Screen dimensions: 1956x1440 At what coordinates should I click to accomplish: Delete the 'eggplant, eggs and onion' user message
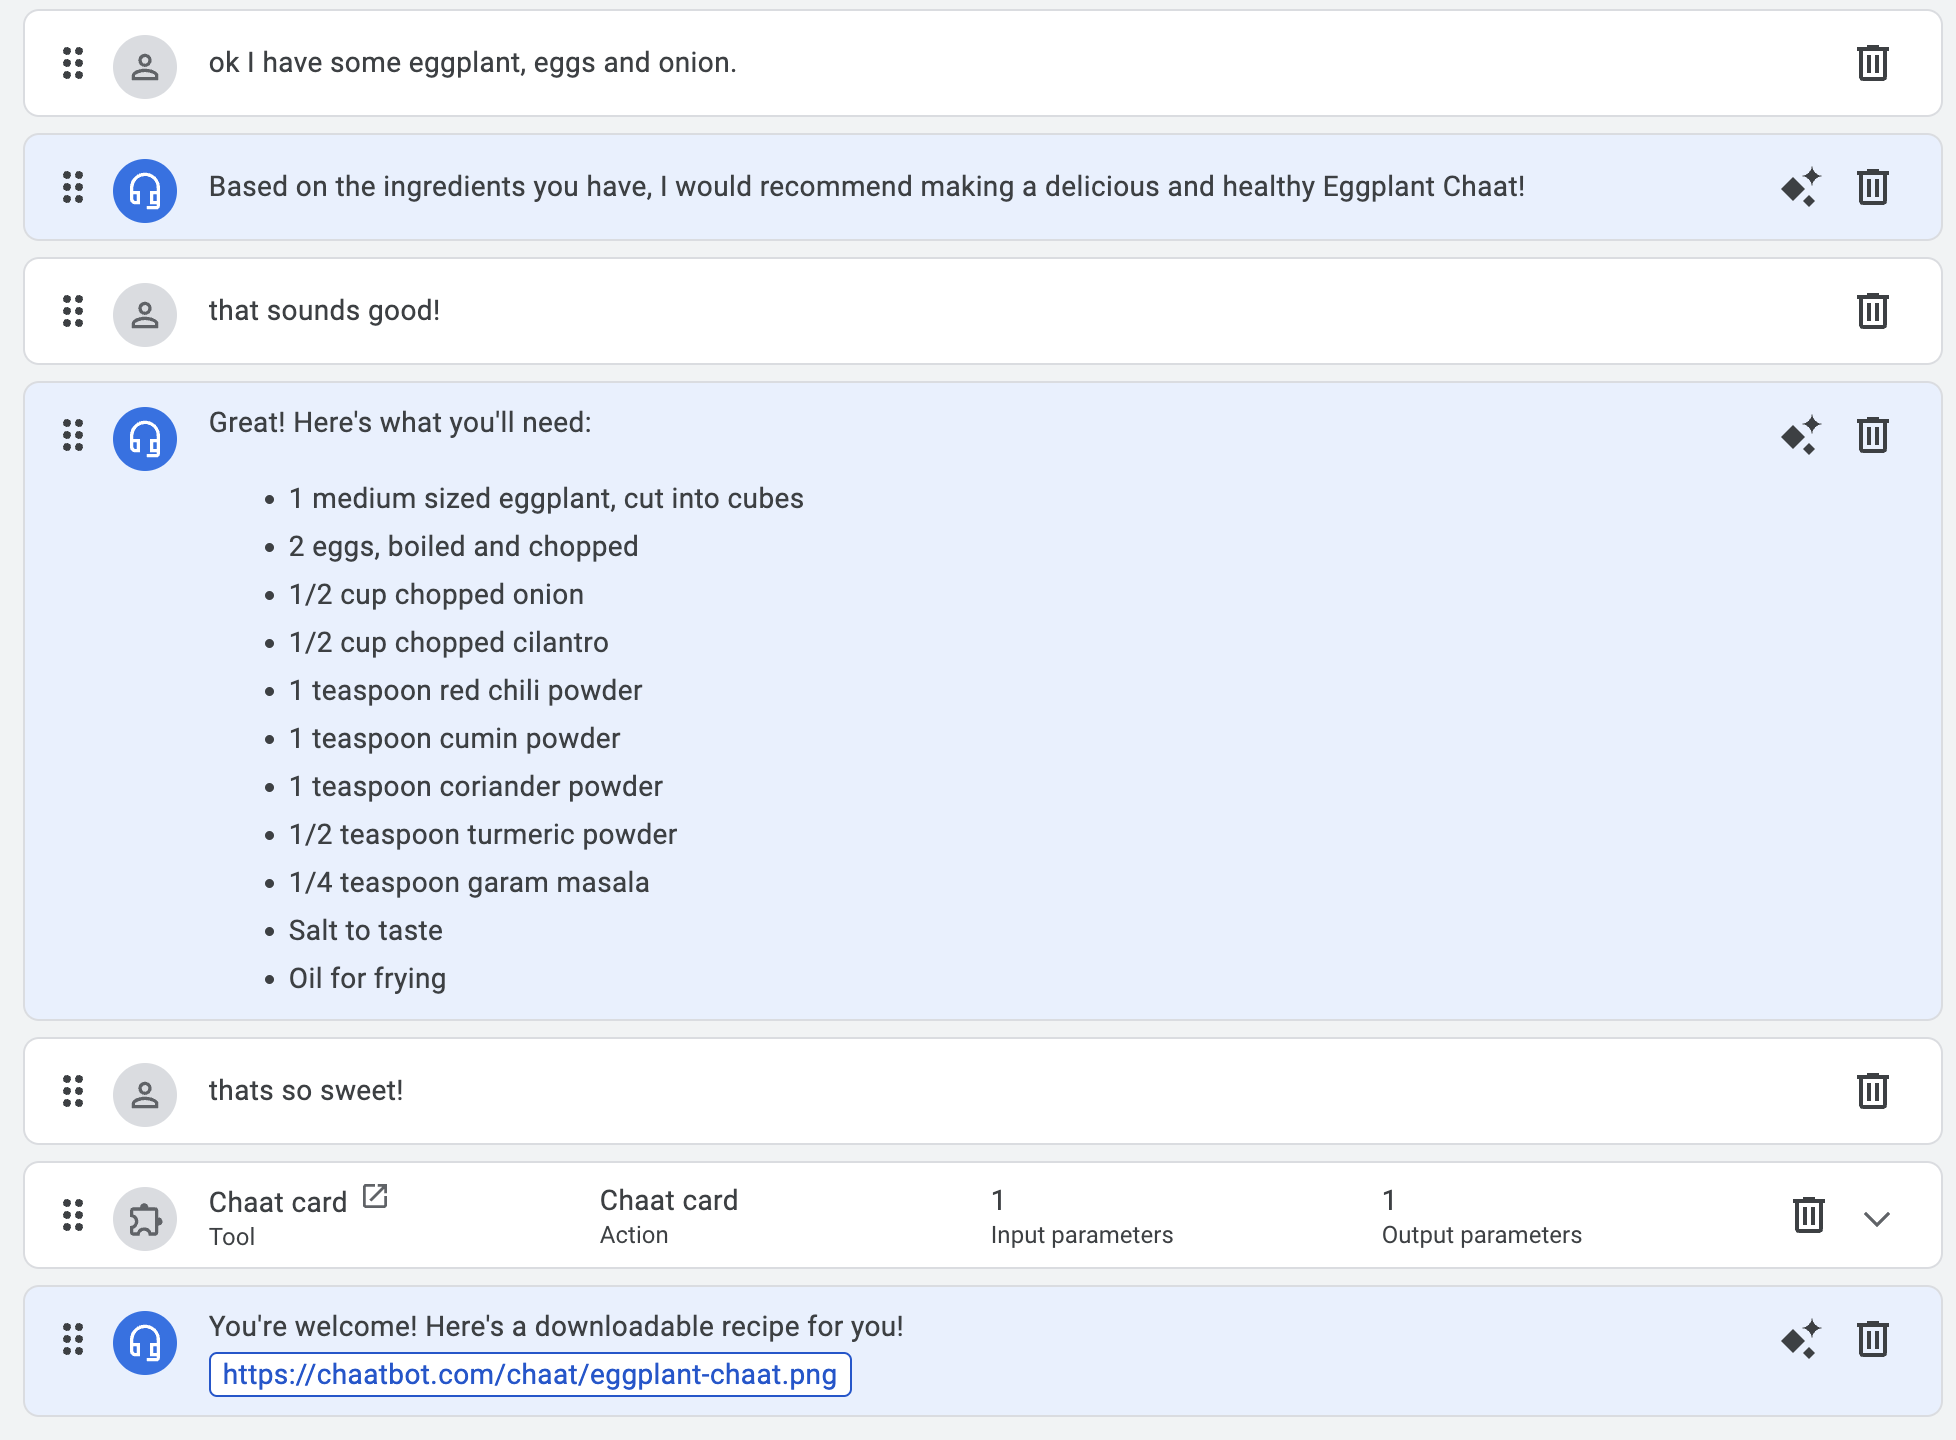1872,63
